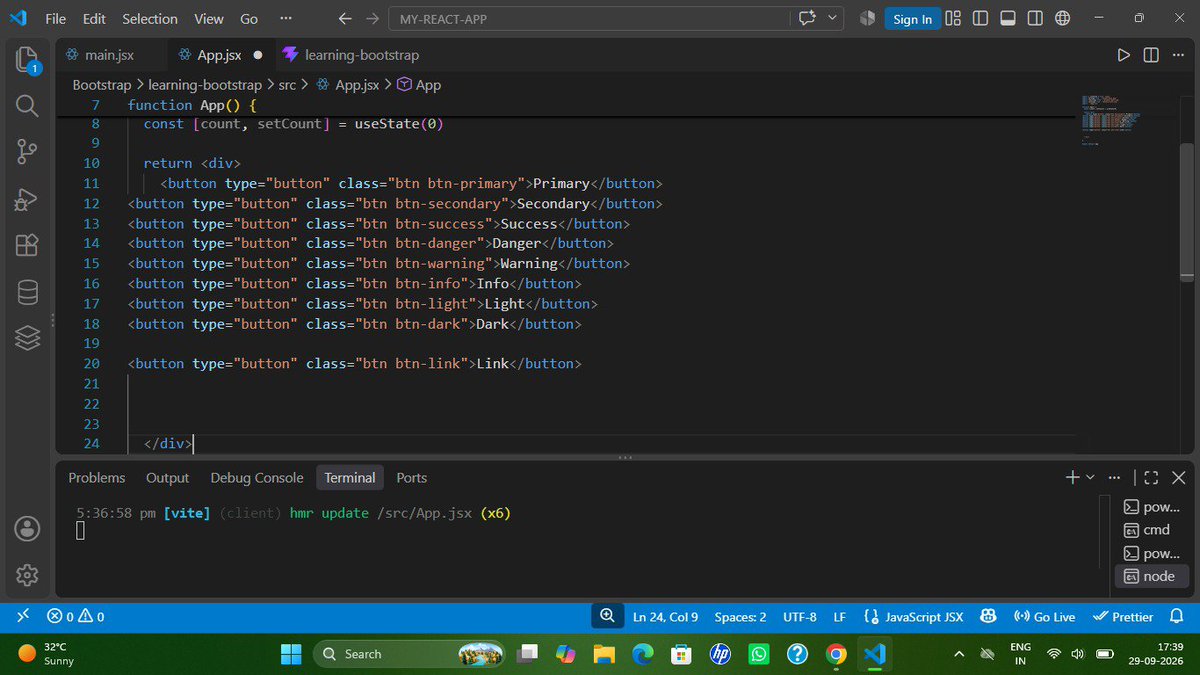Switch to the Ports panel tab
Image resolution: width=1200 pixels, height=675 pixels.
(x=412, y=478)
